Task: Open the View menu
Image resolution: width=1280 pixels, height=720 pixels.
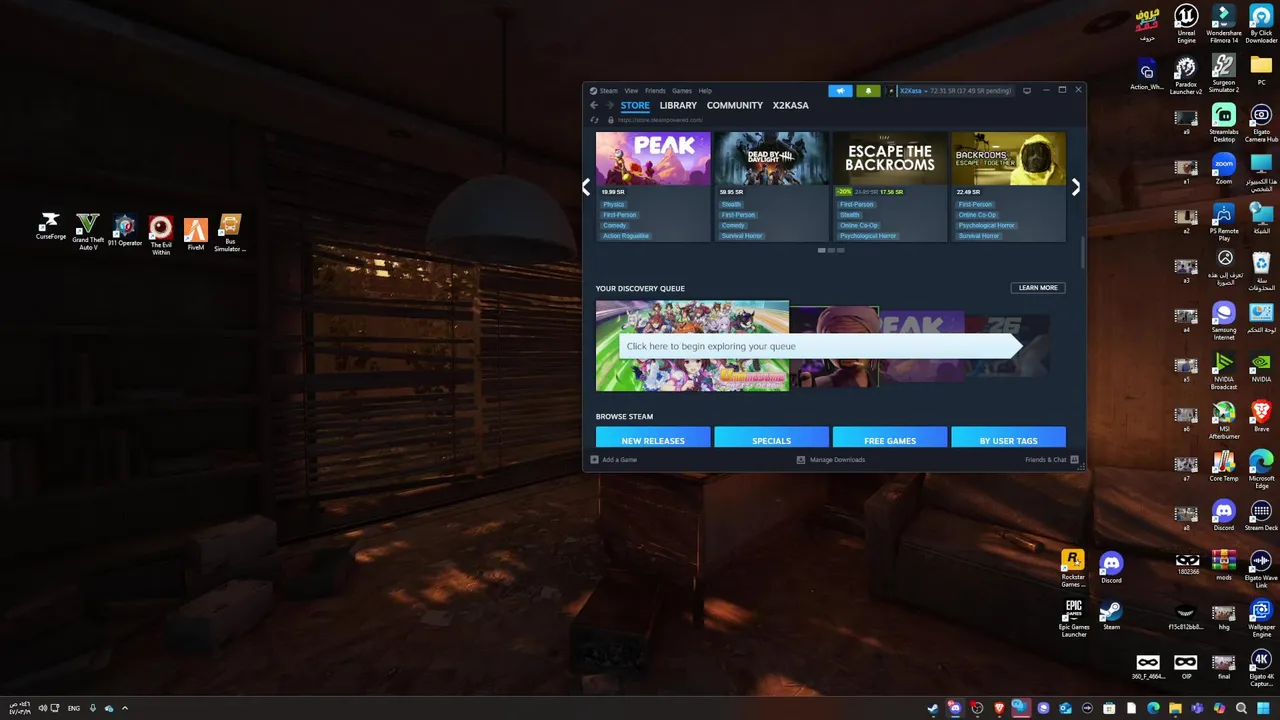Action: click(x=631, y=91)
